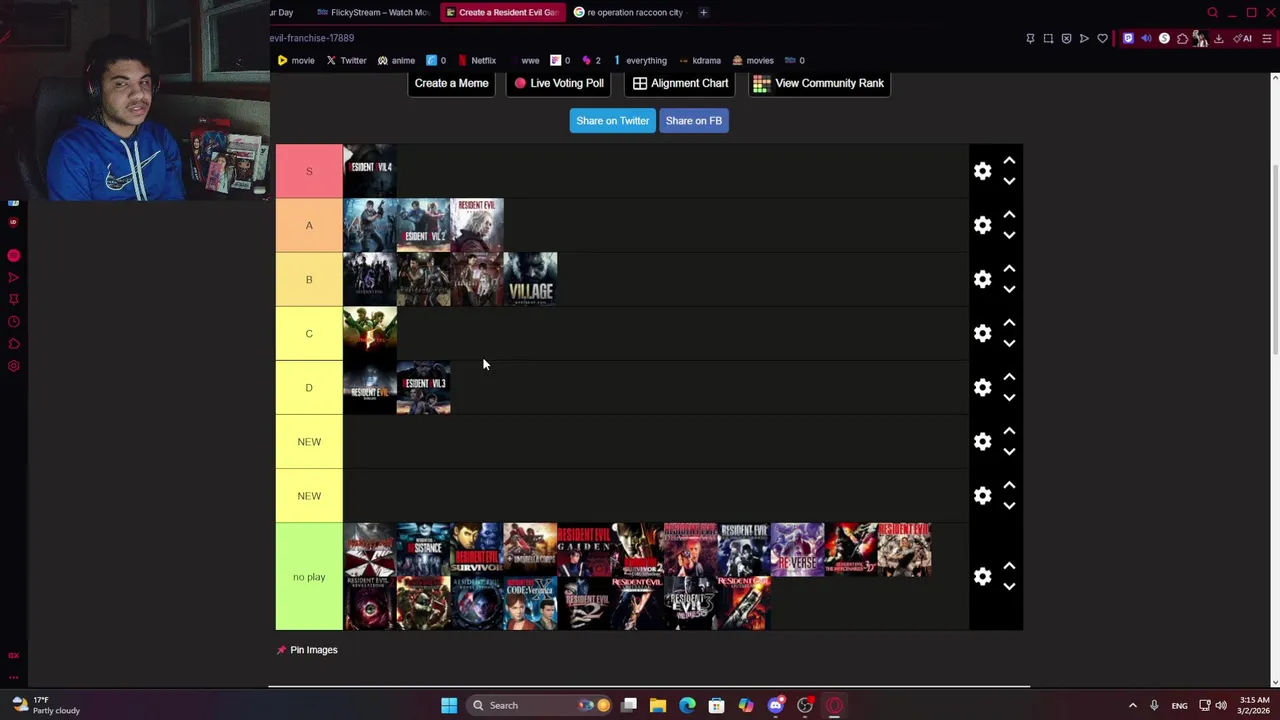Click the Twitch icon in browser toolbar
1280x720 pixels.
click(x=1128, y=38)
